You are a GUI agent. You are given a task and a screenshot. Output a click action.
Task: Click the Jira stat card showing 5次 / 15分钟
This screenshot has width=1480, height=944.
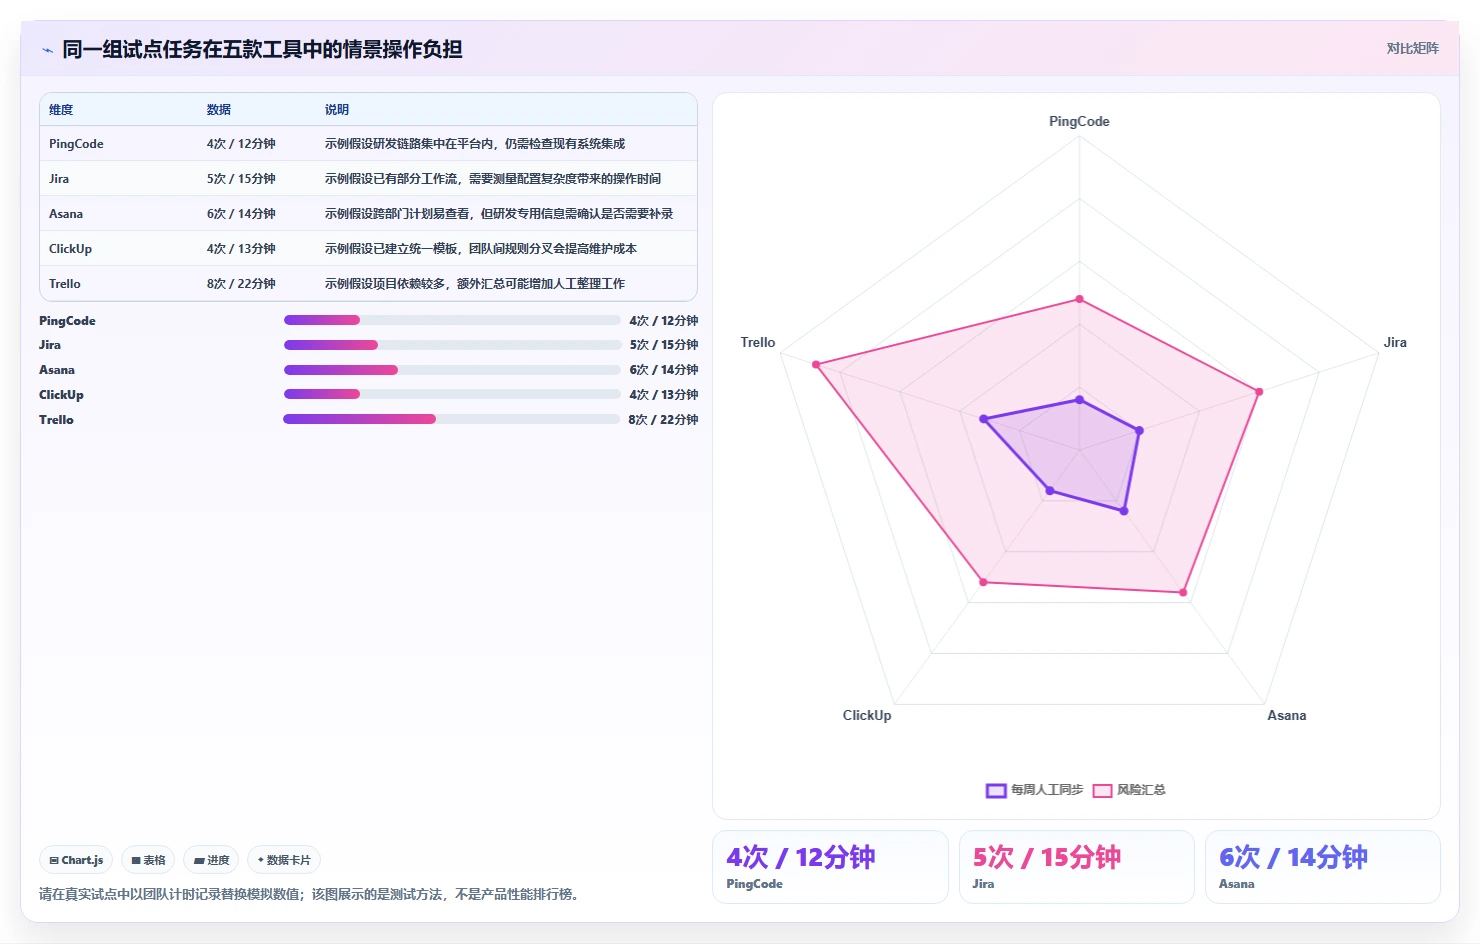click(1077, 867)
